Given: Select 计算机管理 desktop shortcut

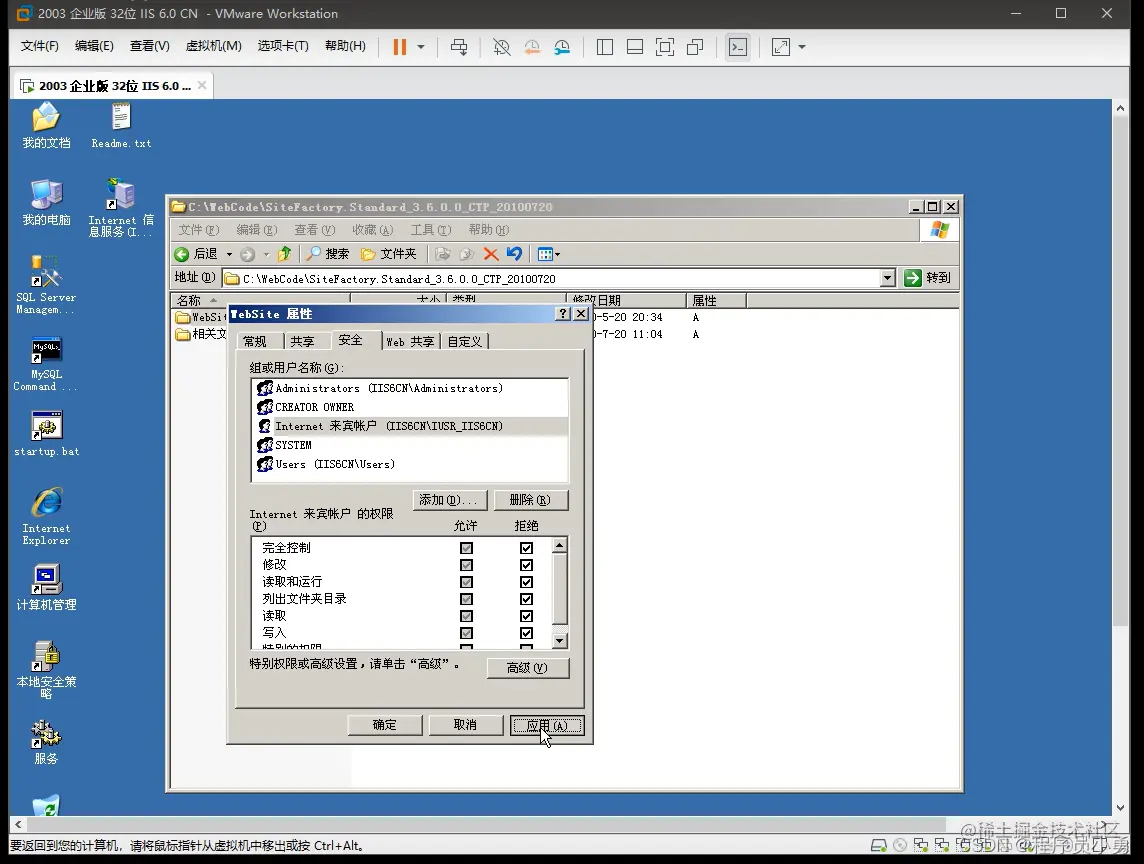Looking at the screenshot, I should pos(46,588).
